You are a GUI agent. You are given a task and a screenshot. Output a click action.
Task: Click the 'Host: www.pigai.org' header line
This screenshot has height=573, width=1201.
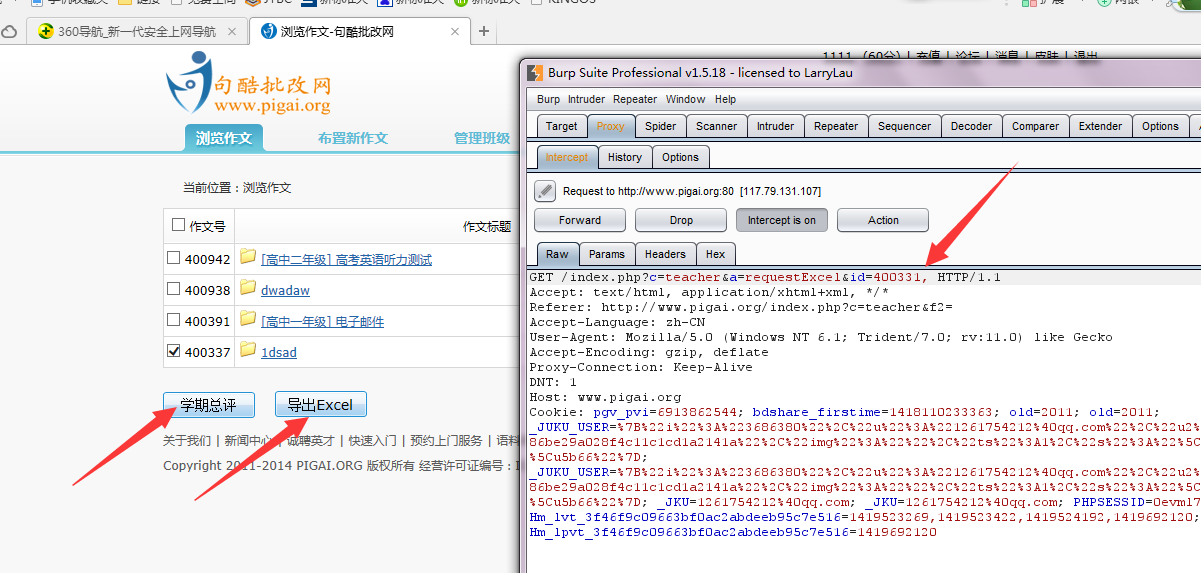(605, 397)
